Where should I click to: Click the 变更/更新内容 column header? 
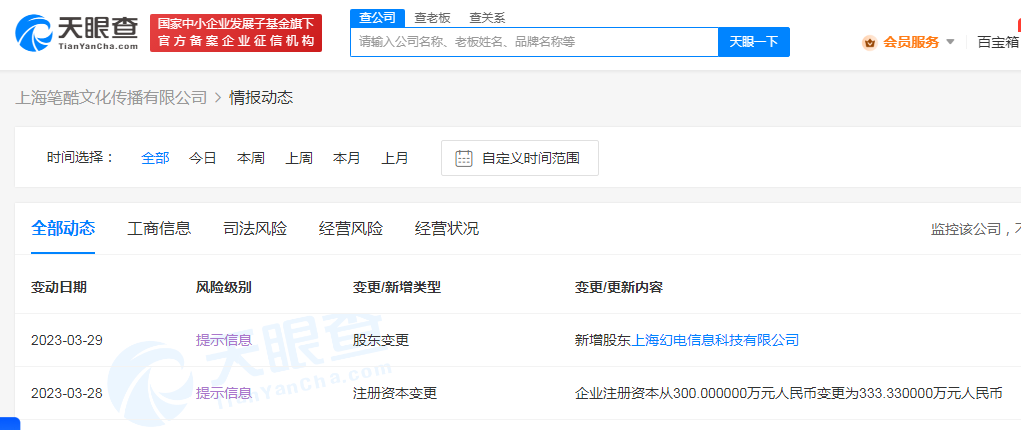(619, 287)
